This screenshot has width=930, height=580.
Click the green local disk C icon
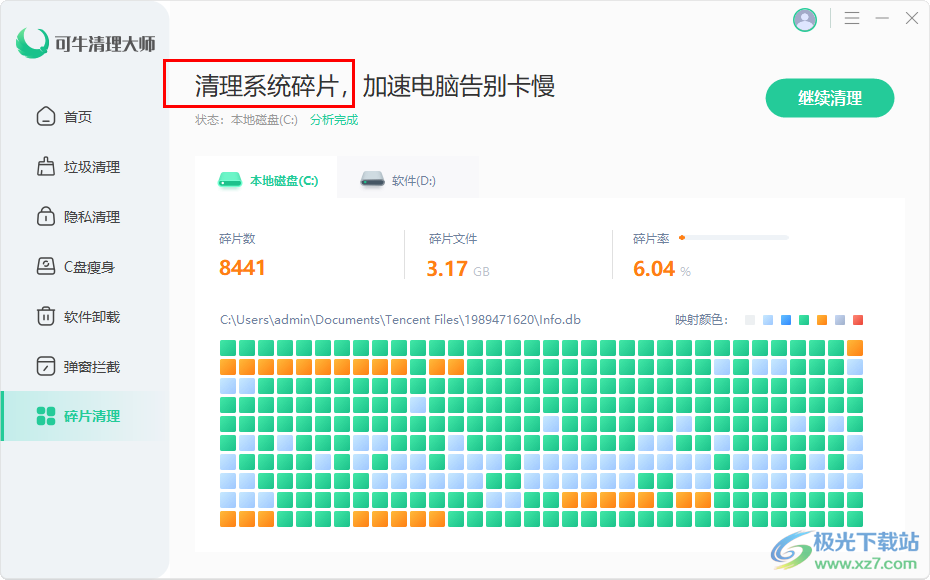(x=230, y=180)
